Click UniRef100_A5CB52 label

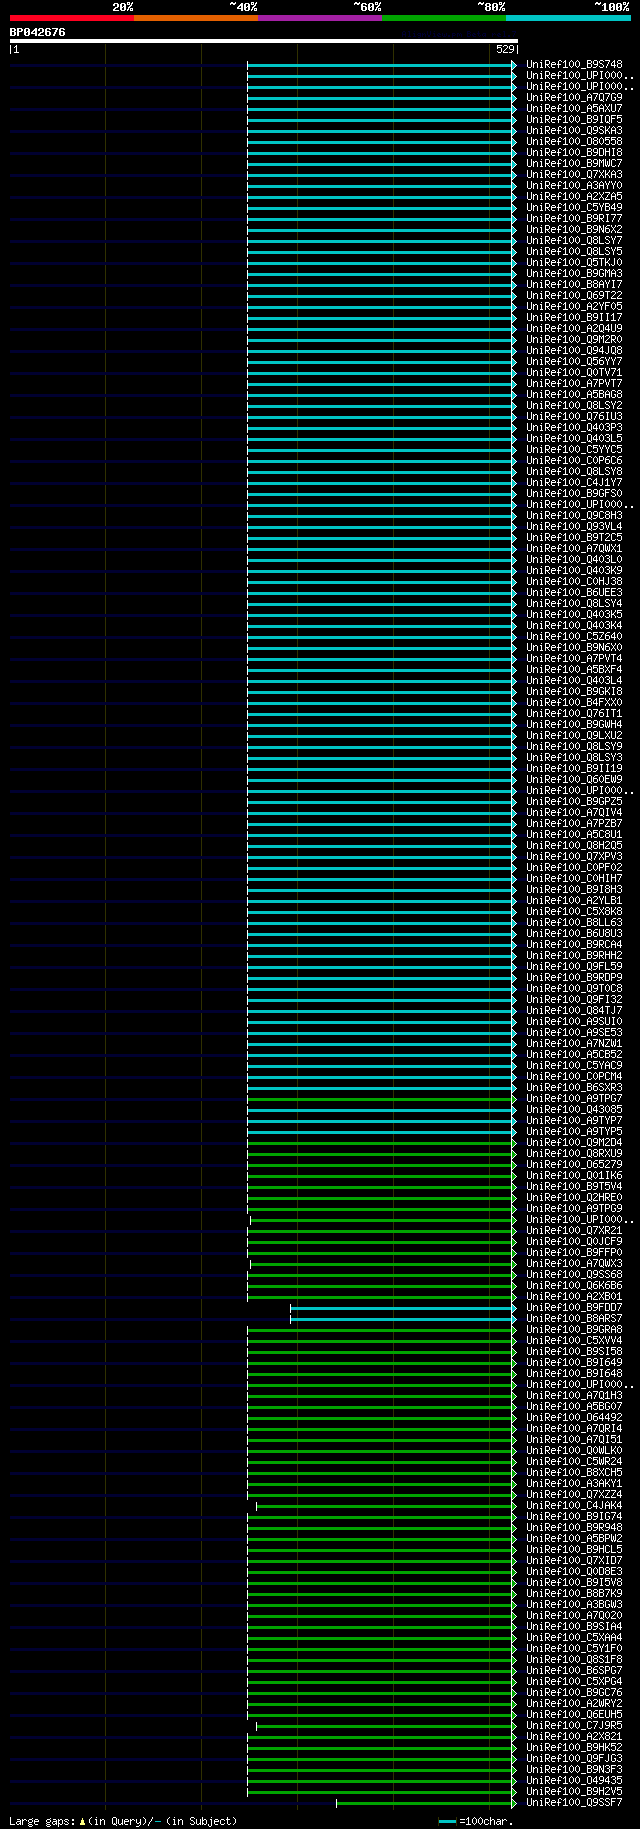coord(574,1055)
